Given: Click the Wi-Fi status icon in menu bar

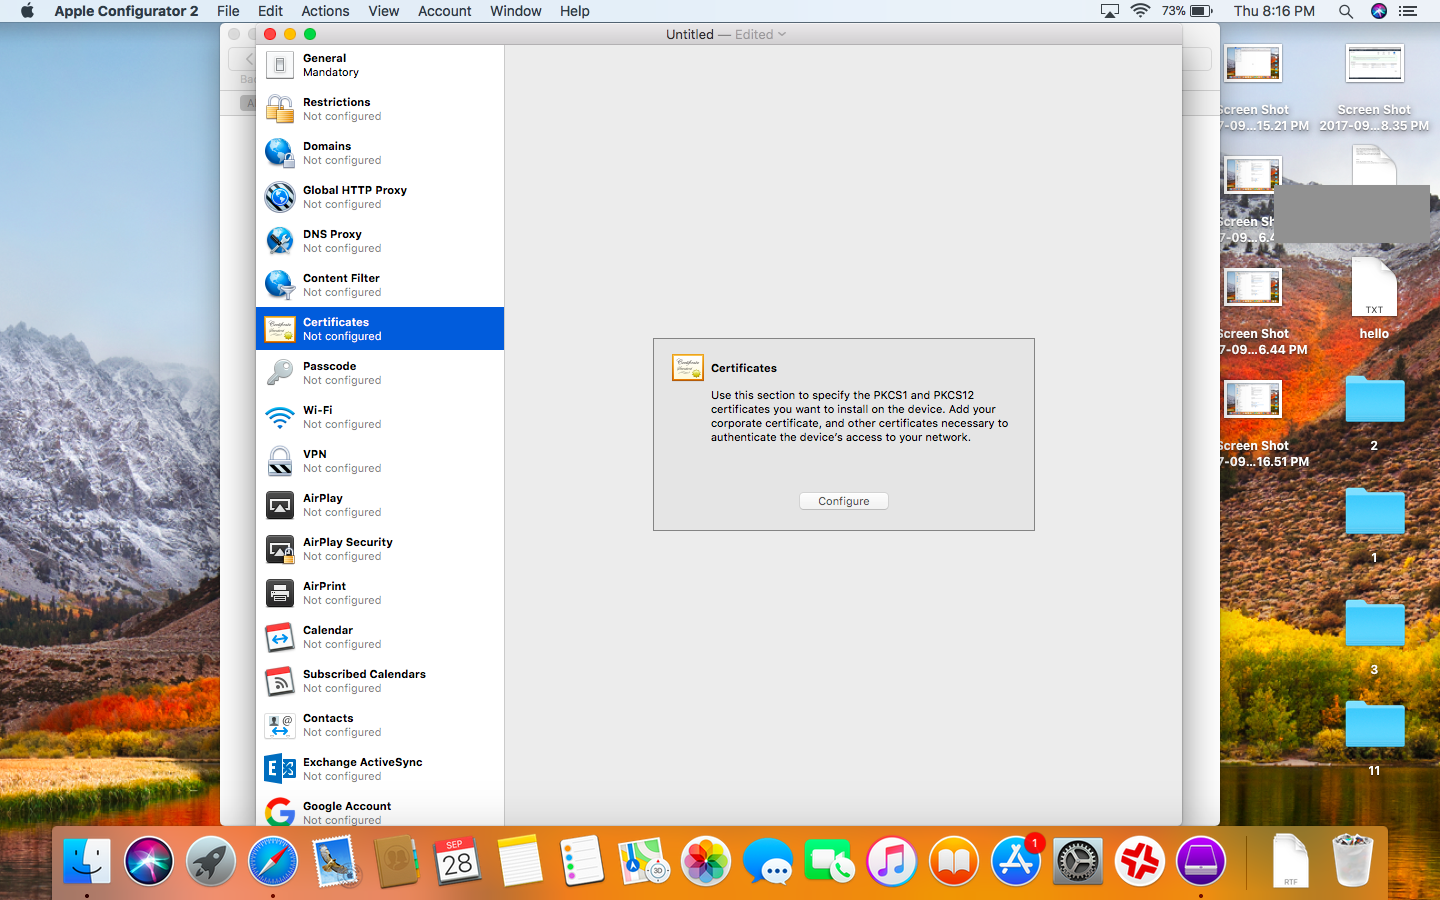Looking at the screenshot, I should click(1140, 11).
